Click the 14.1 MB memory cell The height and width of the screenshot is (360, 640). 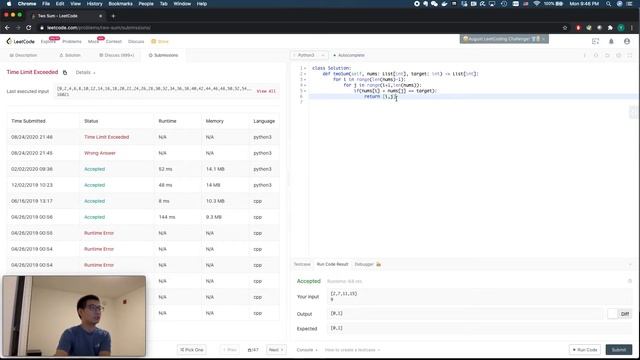click(215, 169)
